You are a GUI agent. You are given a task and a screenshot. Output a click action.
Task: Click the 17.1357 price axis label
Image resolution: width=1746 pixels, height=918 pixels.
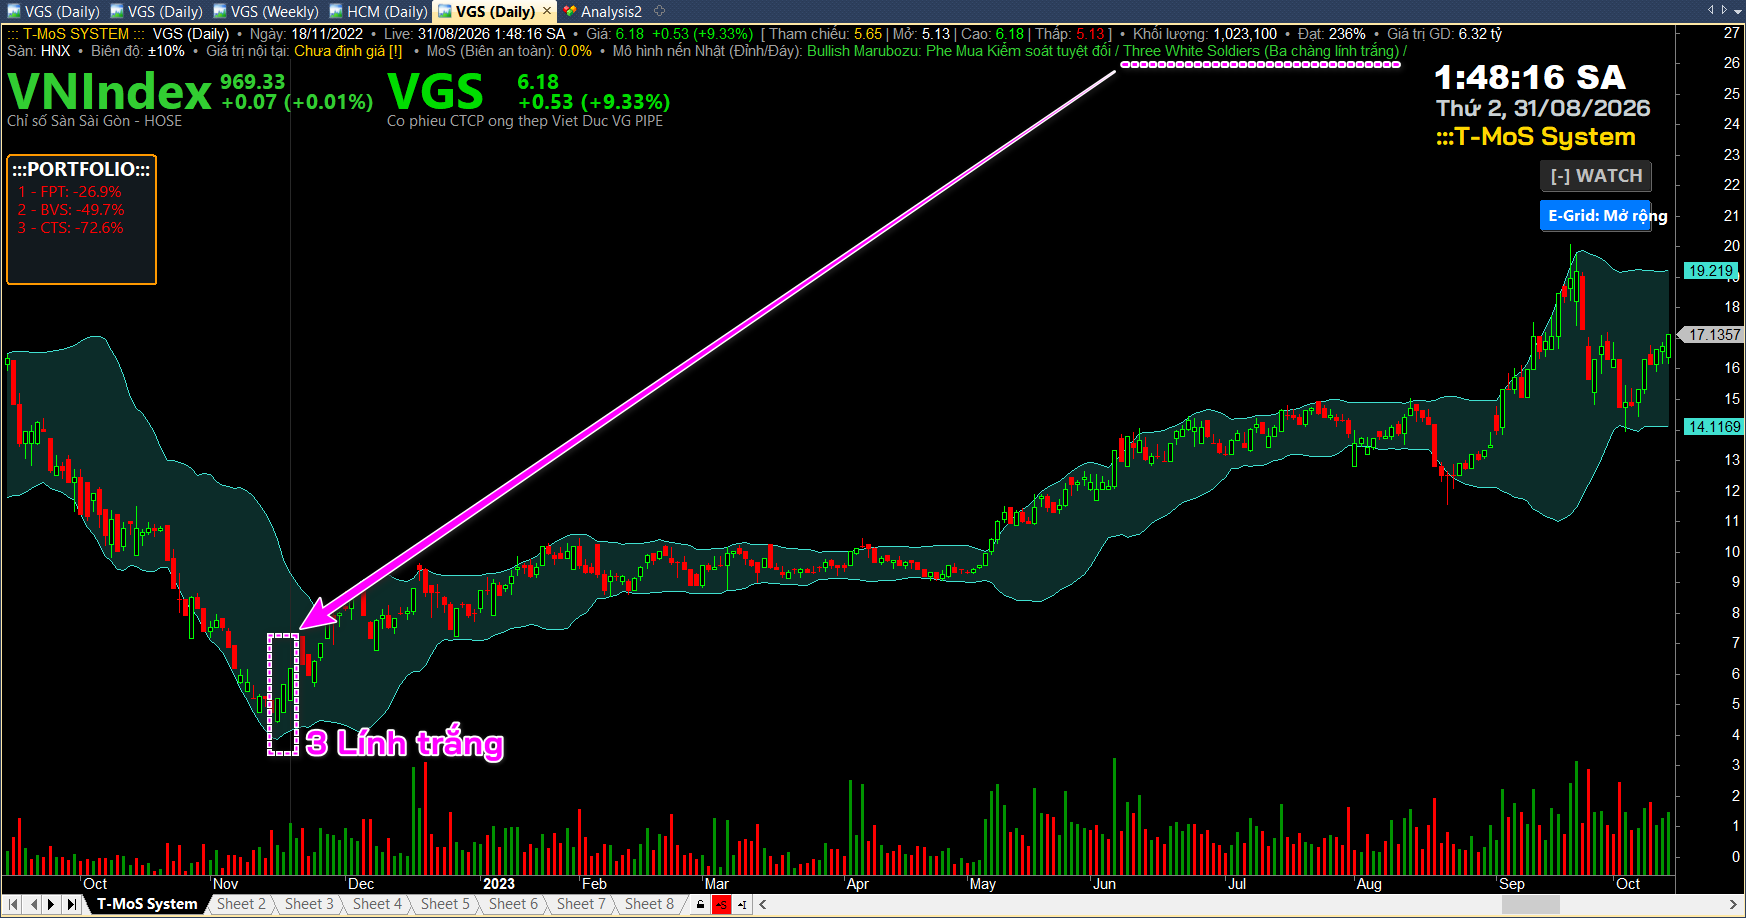click(x=1711, y=335)
